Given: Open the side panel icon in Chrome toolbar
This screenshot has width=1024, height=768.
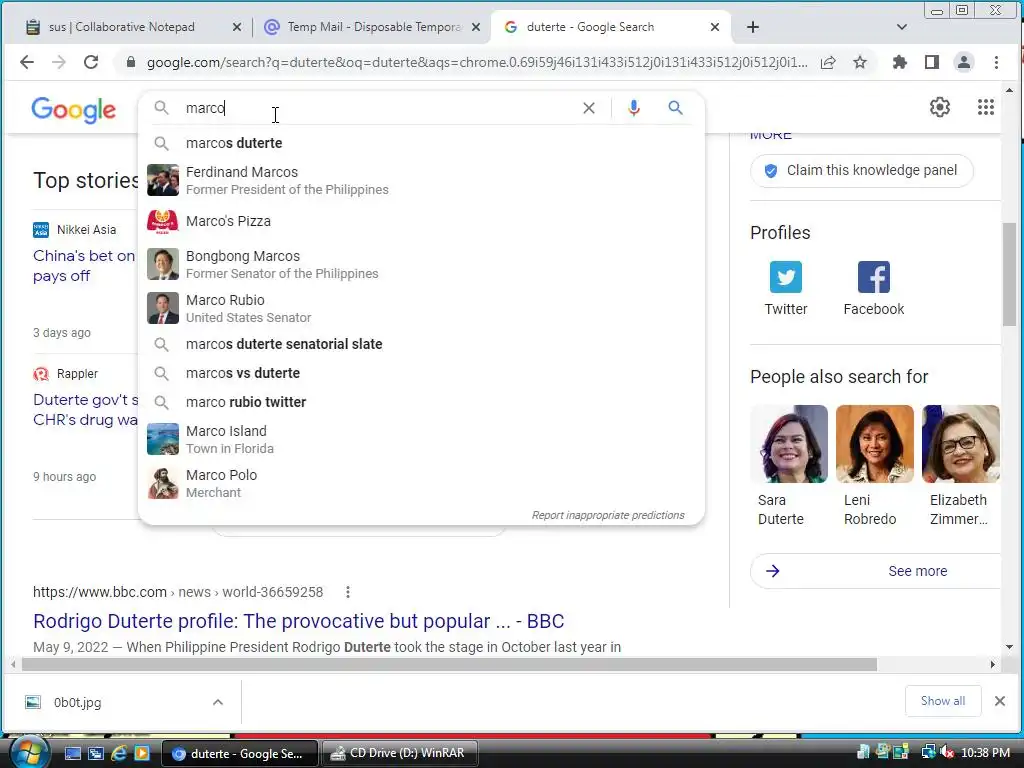Looking at the screenshot, I should coord(932,62).
